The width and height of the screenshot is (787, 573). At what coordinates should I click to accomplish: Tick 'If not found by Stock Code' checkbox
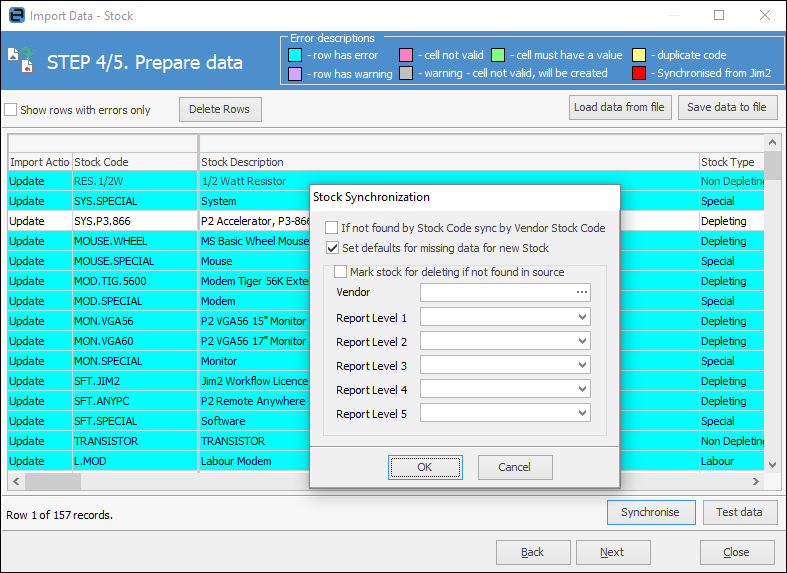[332, 228]
